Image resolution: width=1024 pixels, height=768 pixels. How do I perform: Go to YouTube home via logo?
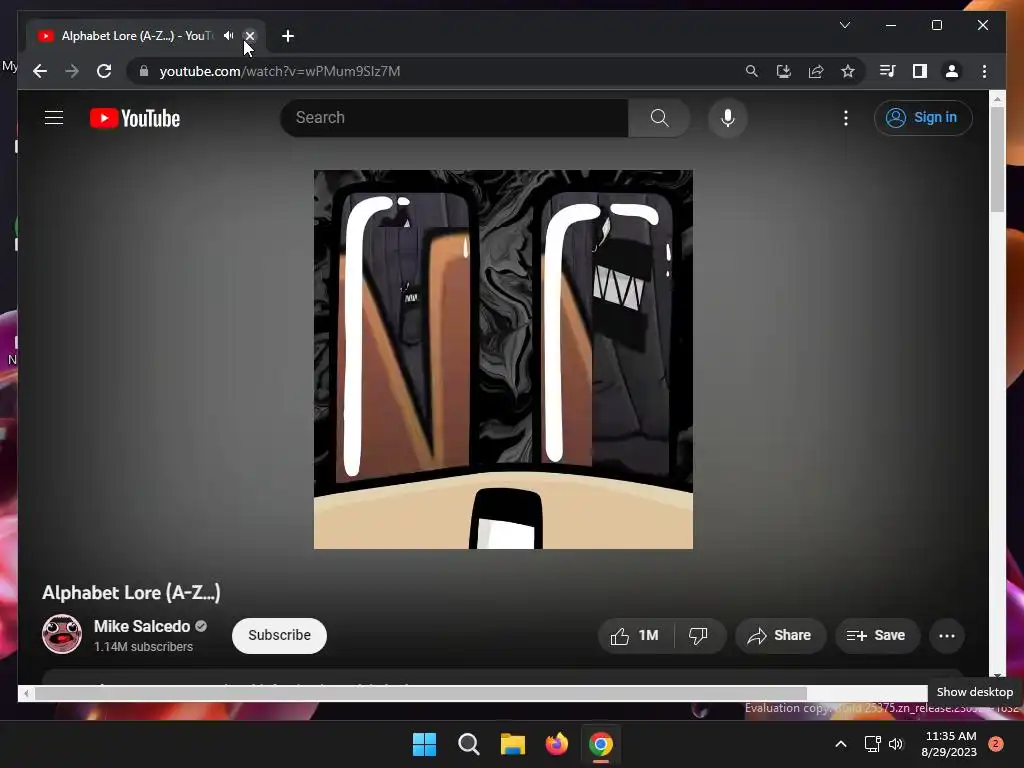pyautogui.click(x=135, y=118)
